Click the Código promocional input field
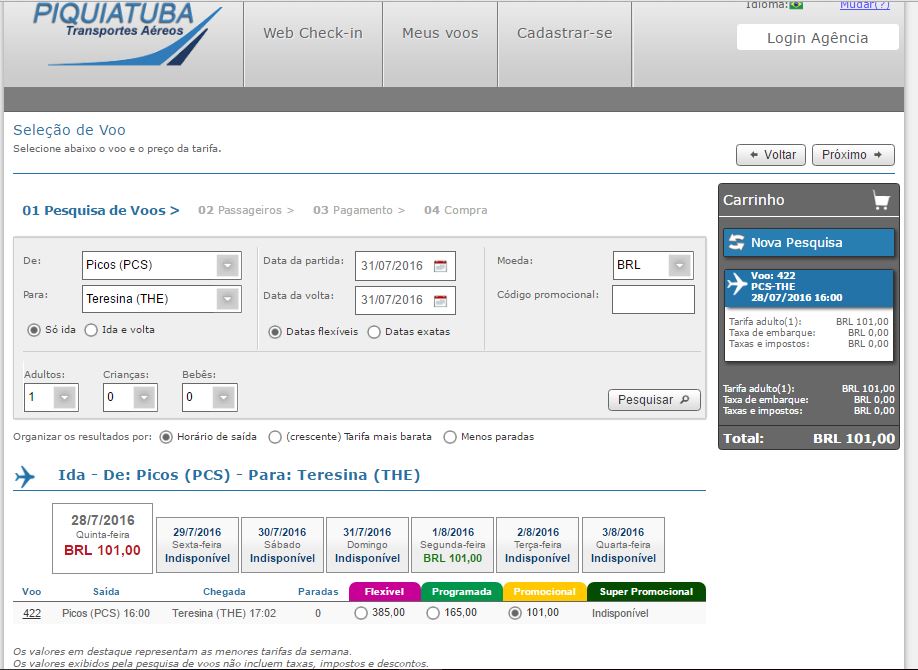 [x=652, y=299]
